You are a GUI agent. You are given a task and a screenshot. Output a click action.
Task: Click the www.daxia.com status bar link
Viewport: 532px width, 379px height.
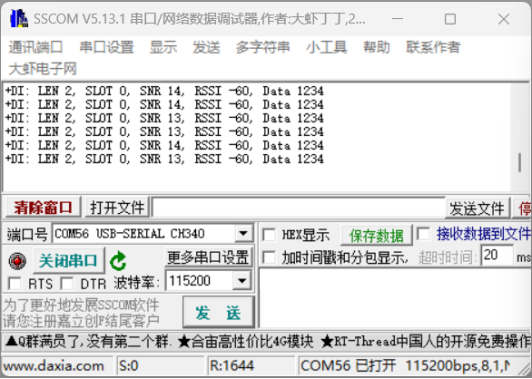click(x=53, y=366)
